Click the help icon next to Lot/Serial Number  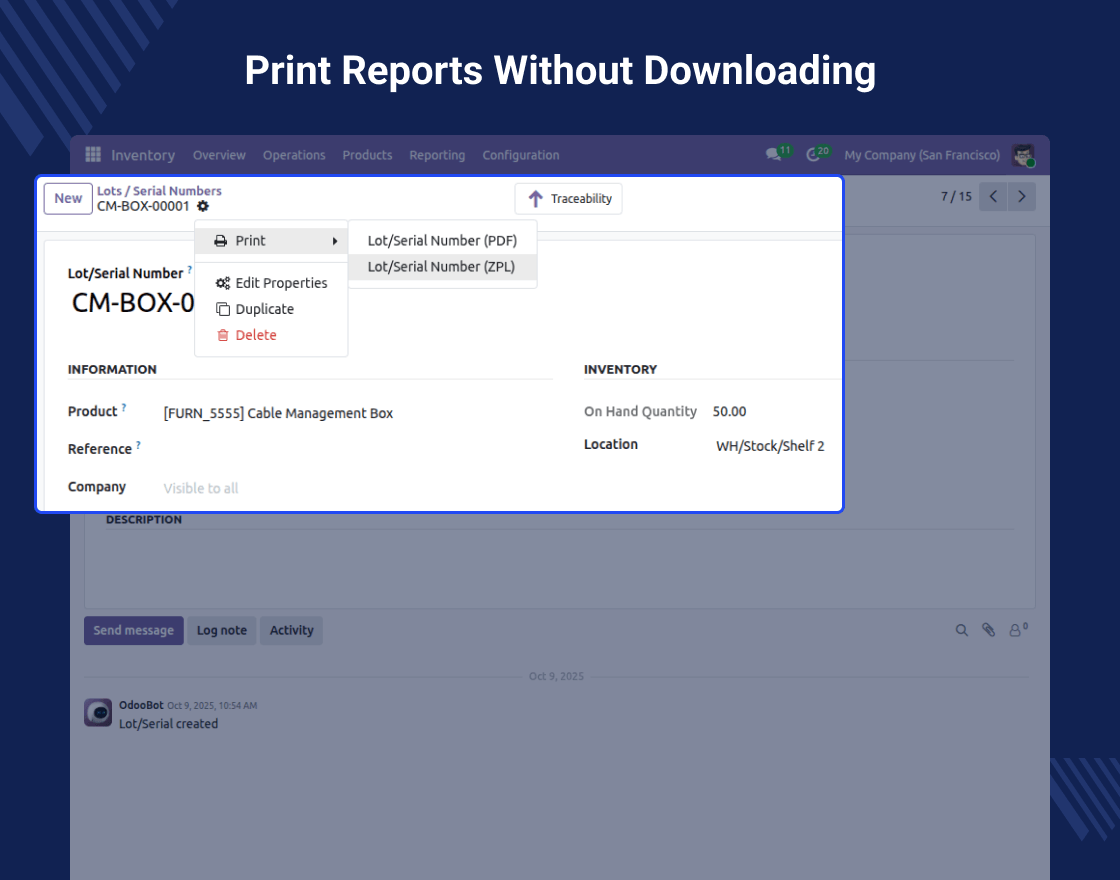click(189, 270)
